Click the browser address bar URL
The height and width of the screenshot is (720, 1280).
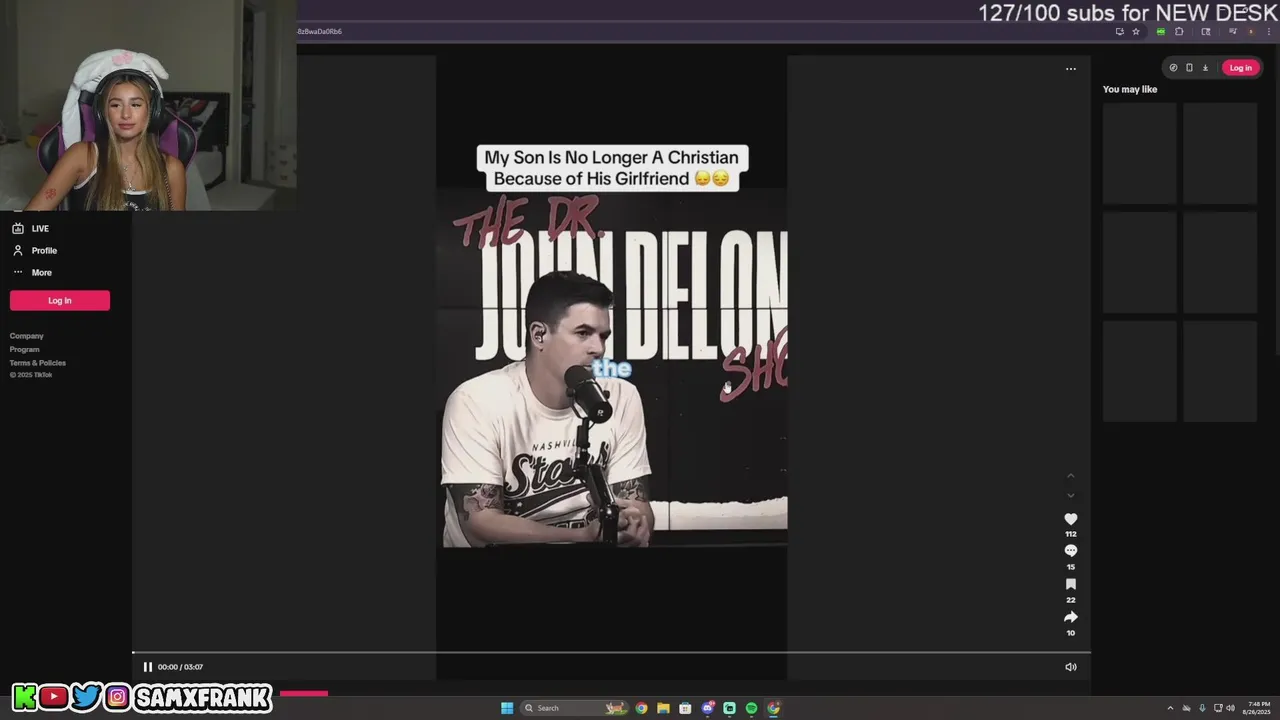[320, 31]
